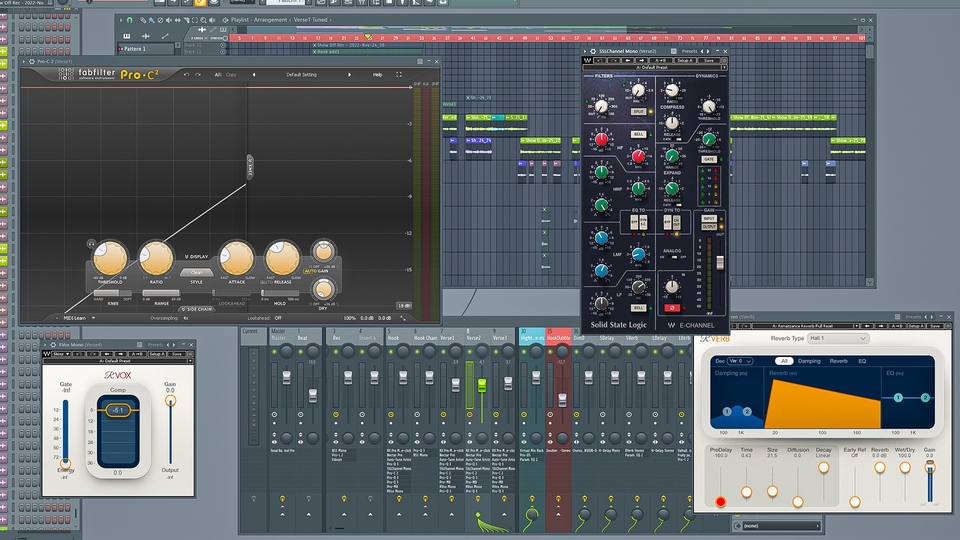Click the Playlist speaker icon
Image resolution: width=960 pixels, height=540 pixels.
225,20
